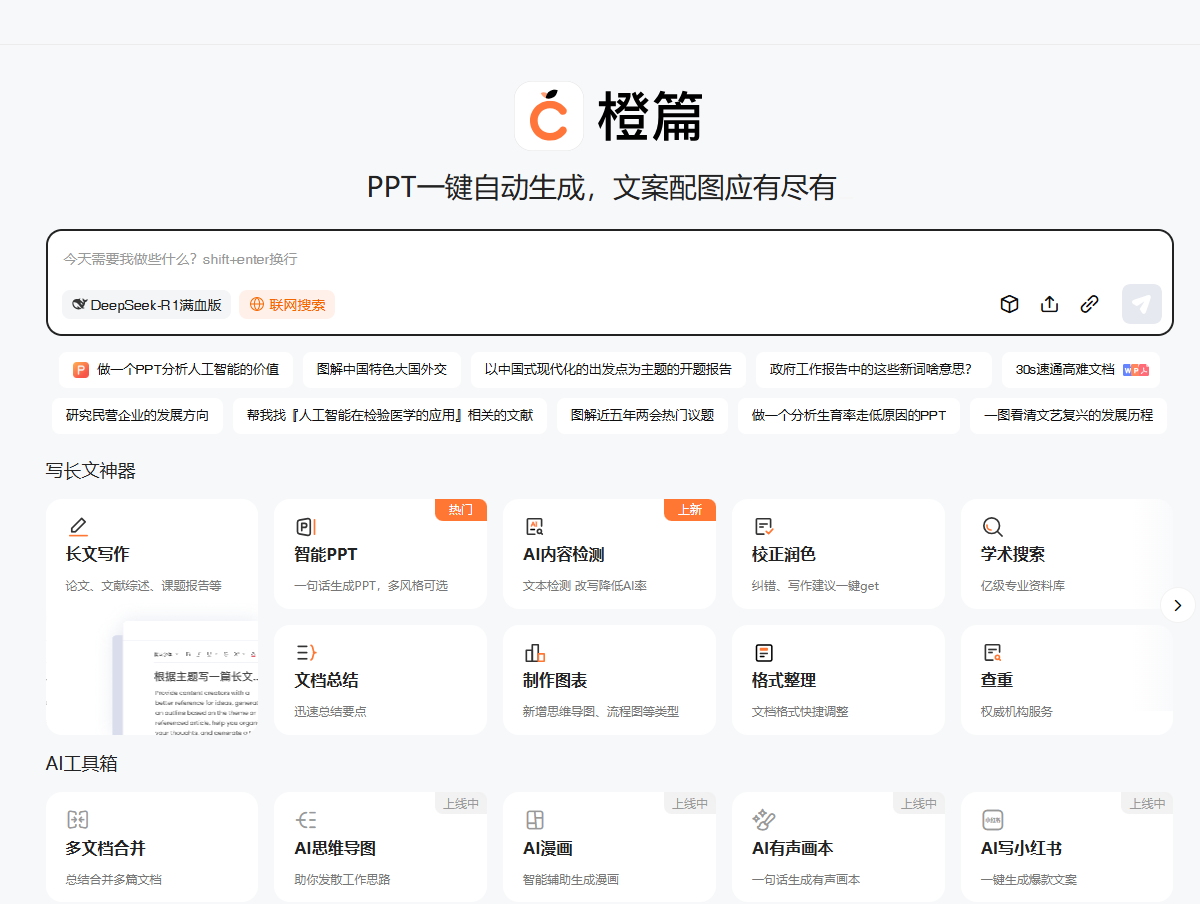Open the 校正润色 tool card
Image resolution: width=1200 pixels, height=904 pixels.
click(x=838, y=554)
